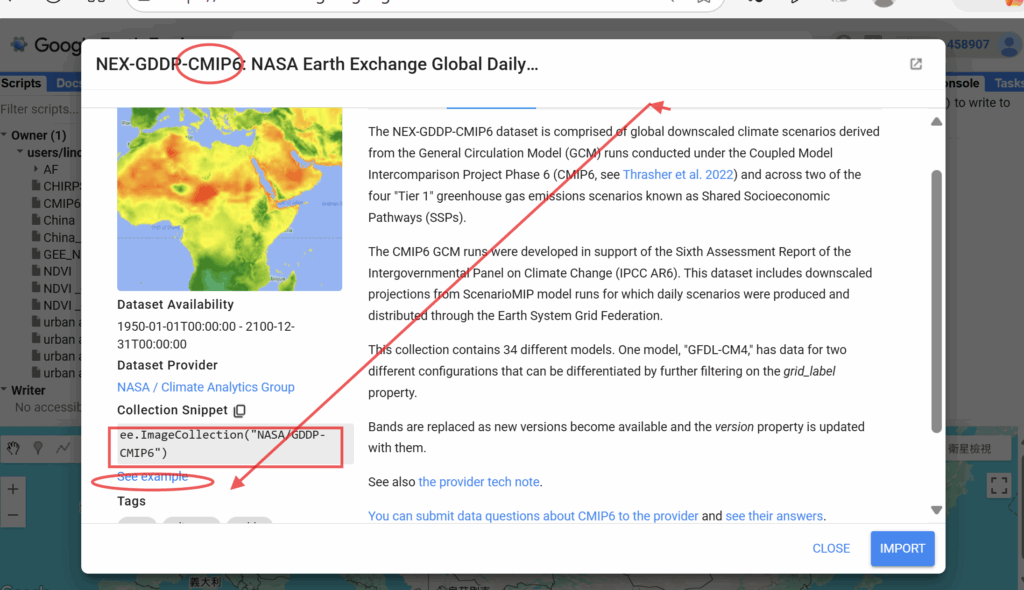Click the scroll down arrow in dialog
This screenshot has height=590, width=1024.
[x=936, y=509]
